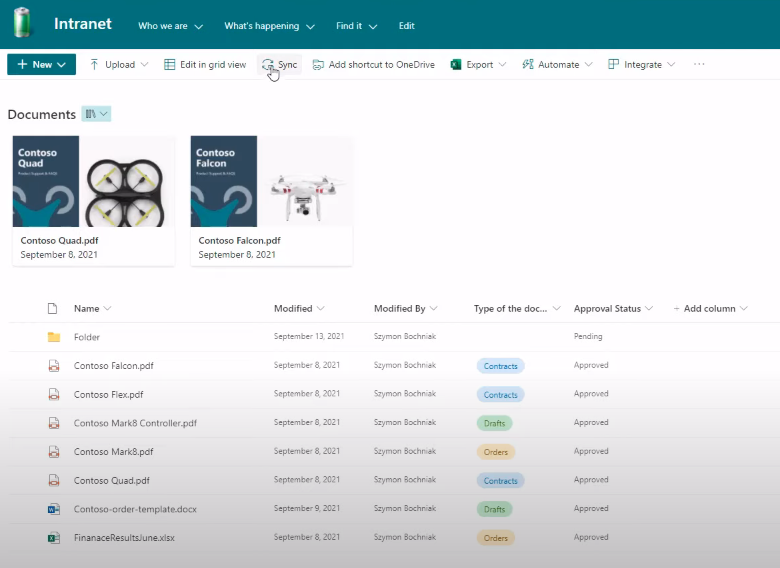Viewport: 780px width, 568px height.
Task: Click the file type column header icon
Action: click(52, 309)
